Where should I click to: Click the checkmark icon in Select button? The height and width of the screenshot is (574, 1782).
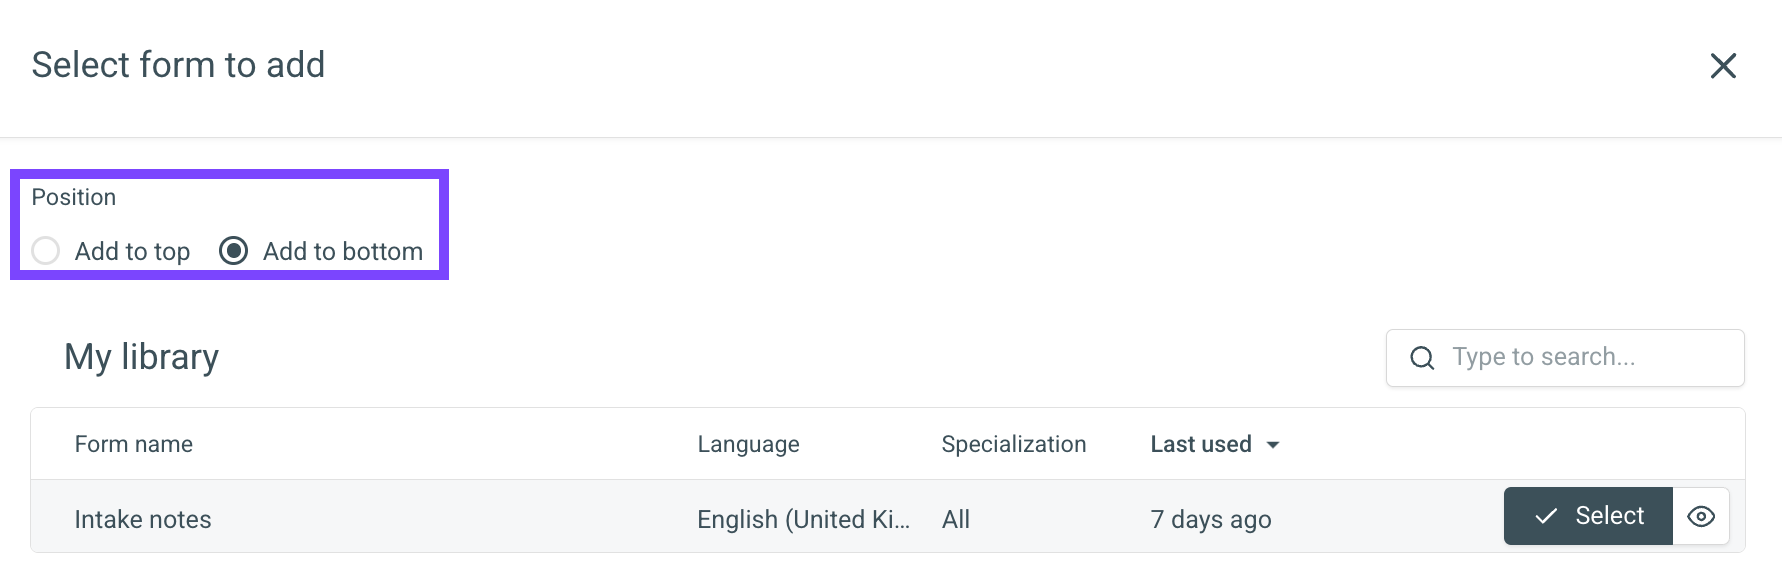click(x=1546, y=517)
